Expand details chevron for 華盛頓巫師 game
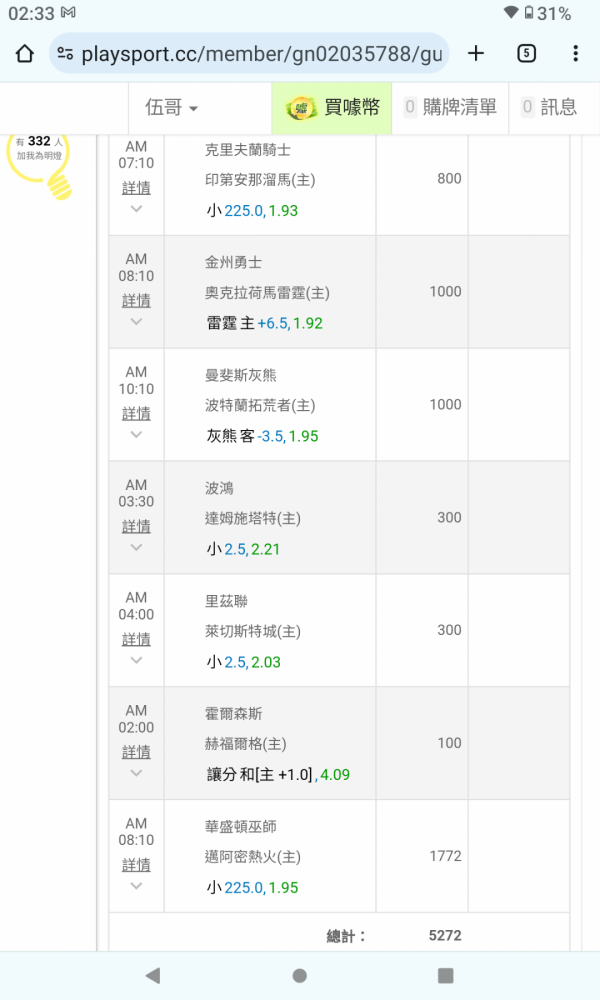Screen dimensions: 600x1000 [x=137, y=886]
